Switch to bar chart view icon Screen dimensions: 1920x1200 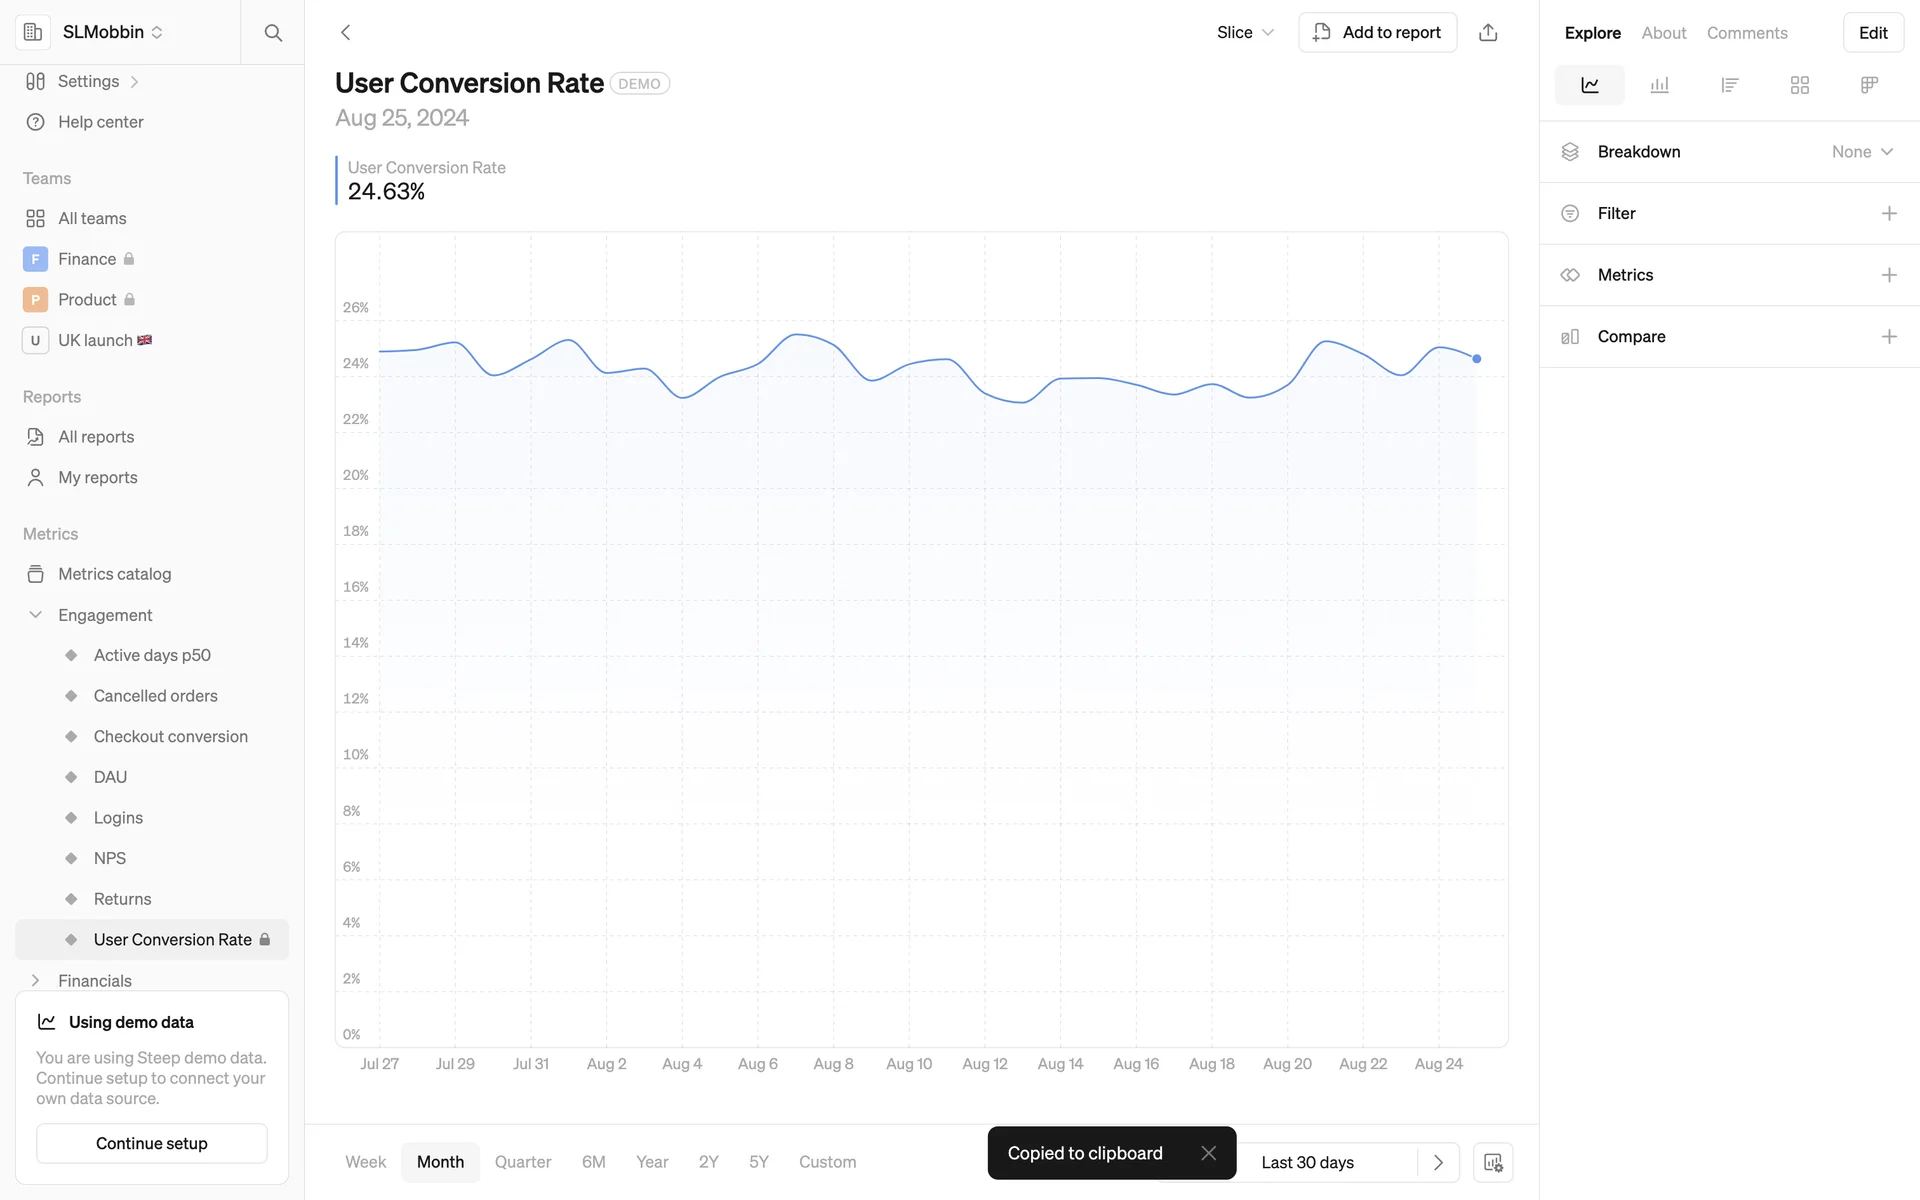click(x=1659, y=85)
